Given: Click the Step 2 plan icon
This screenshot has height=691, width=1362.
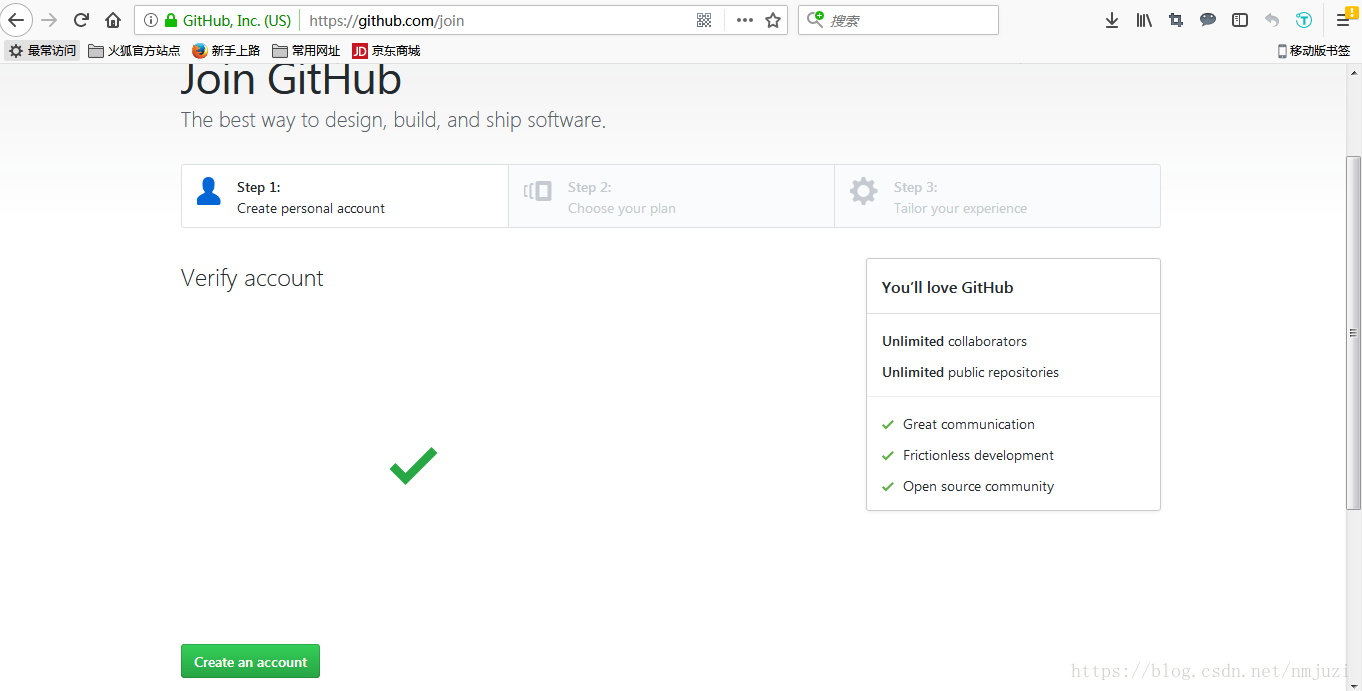Looking at the screenshot, I should (x=538, y=191).
